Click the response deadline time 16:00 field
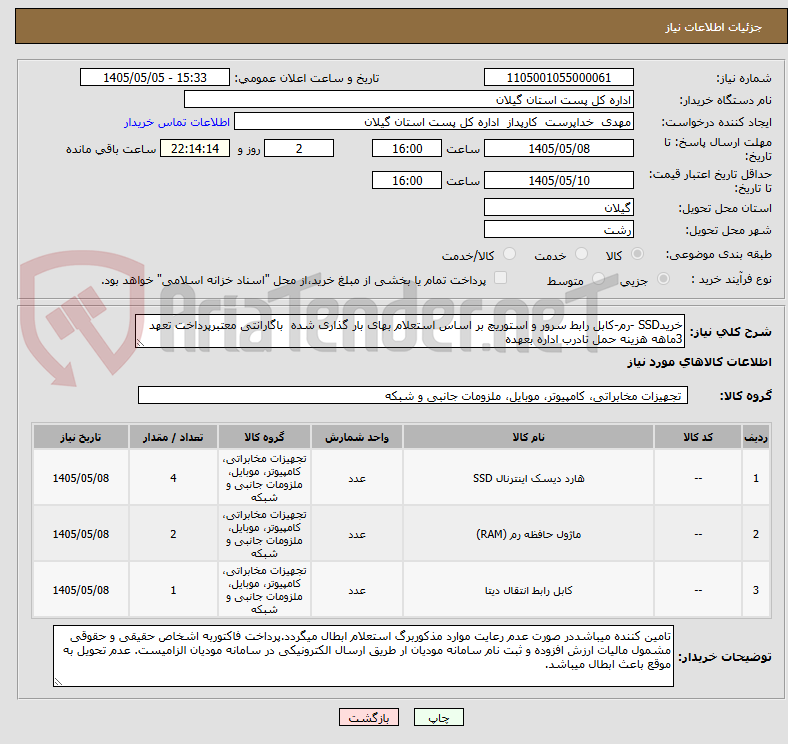The height and width of the screenshot is (744, 788). (407, 148)
